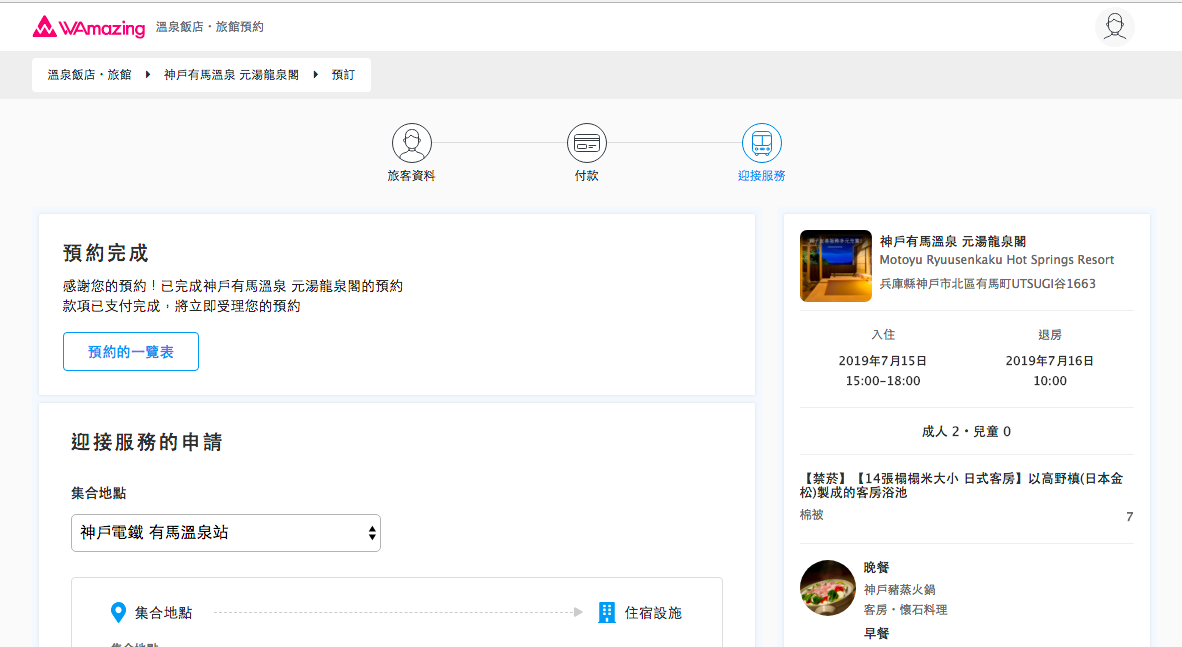Click the 退房 check-out label
The width and height of the screenshot is (1182, 647).
(1049, 335)
